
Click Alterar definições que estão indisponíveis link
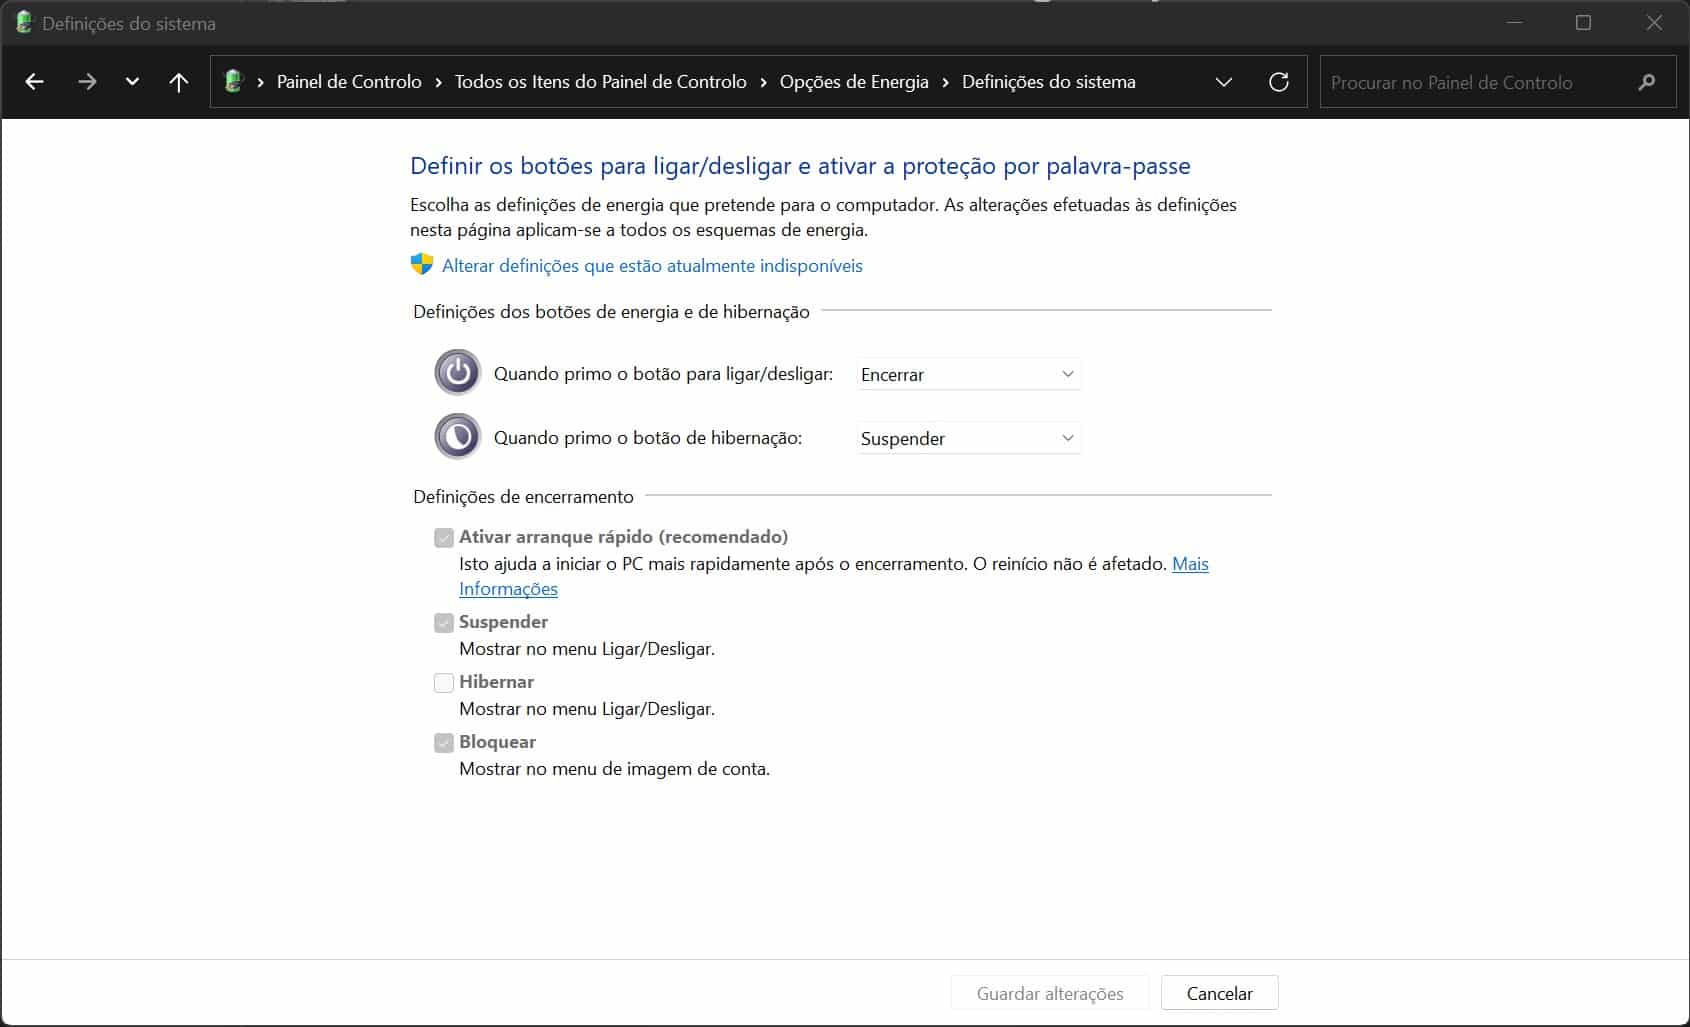[652, 266]
